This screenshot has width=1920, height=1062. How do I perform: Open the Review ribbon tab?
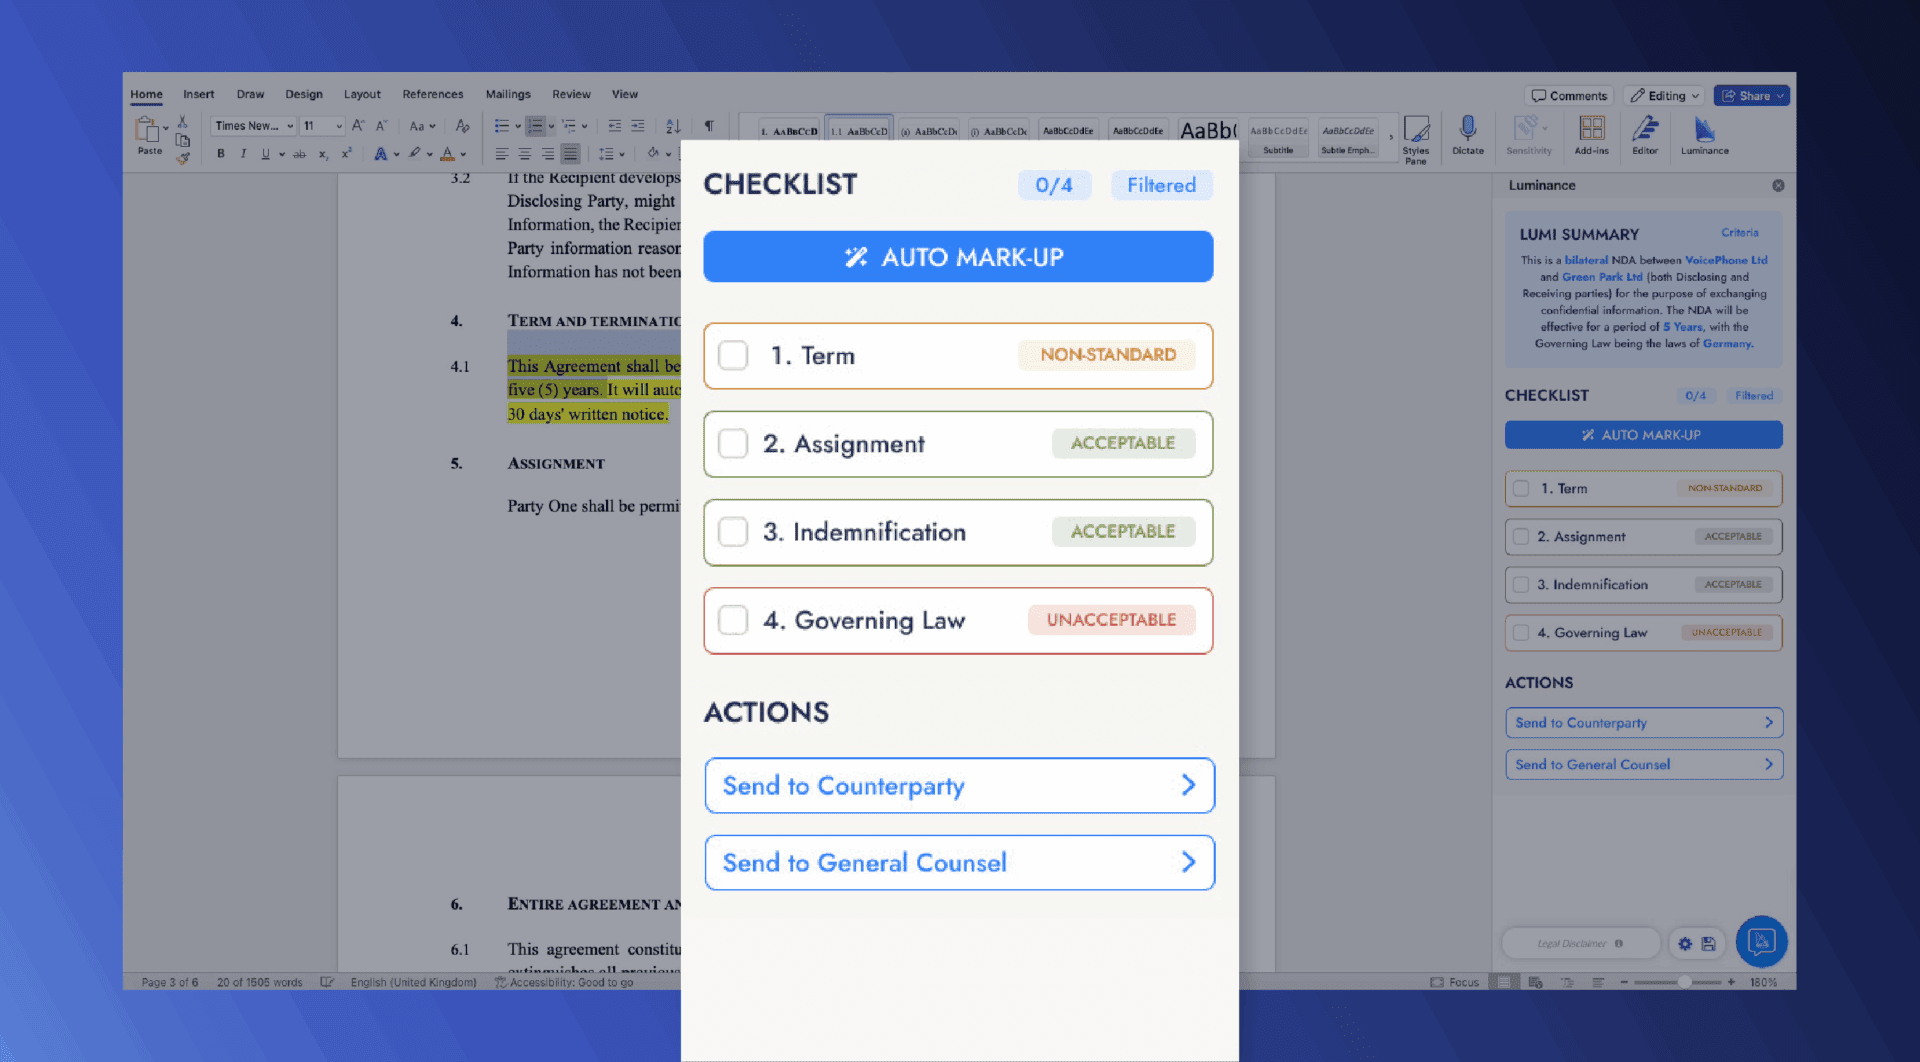[x=571, y=94]
